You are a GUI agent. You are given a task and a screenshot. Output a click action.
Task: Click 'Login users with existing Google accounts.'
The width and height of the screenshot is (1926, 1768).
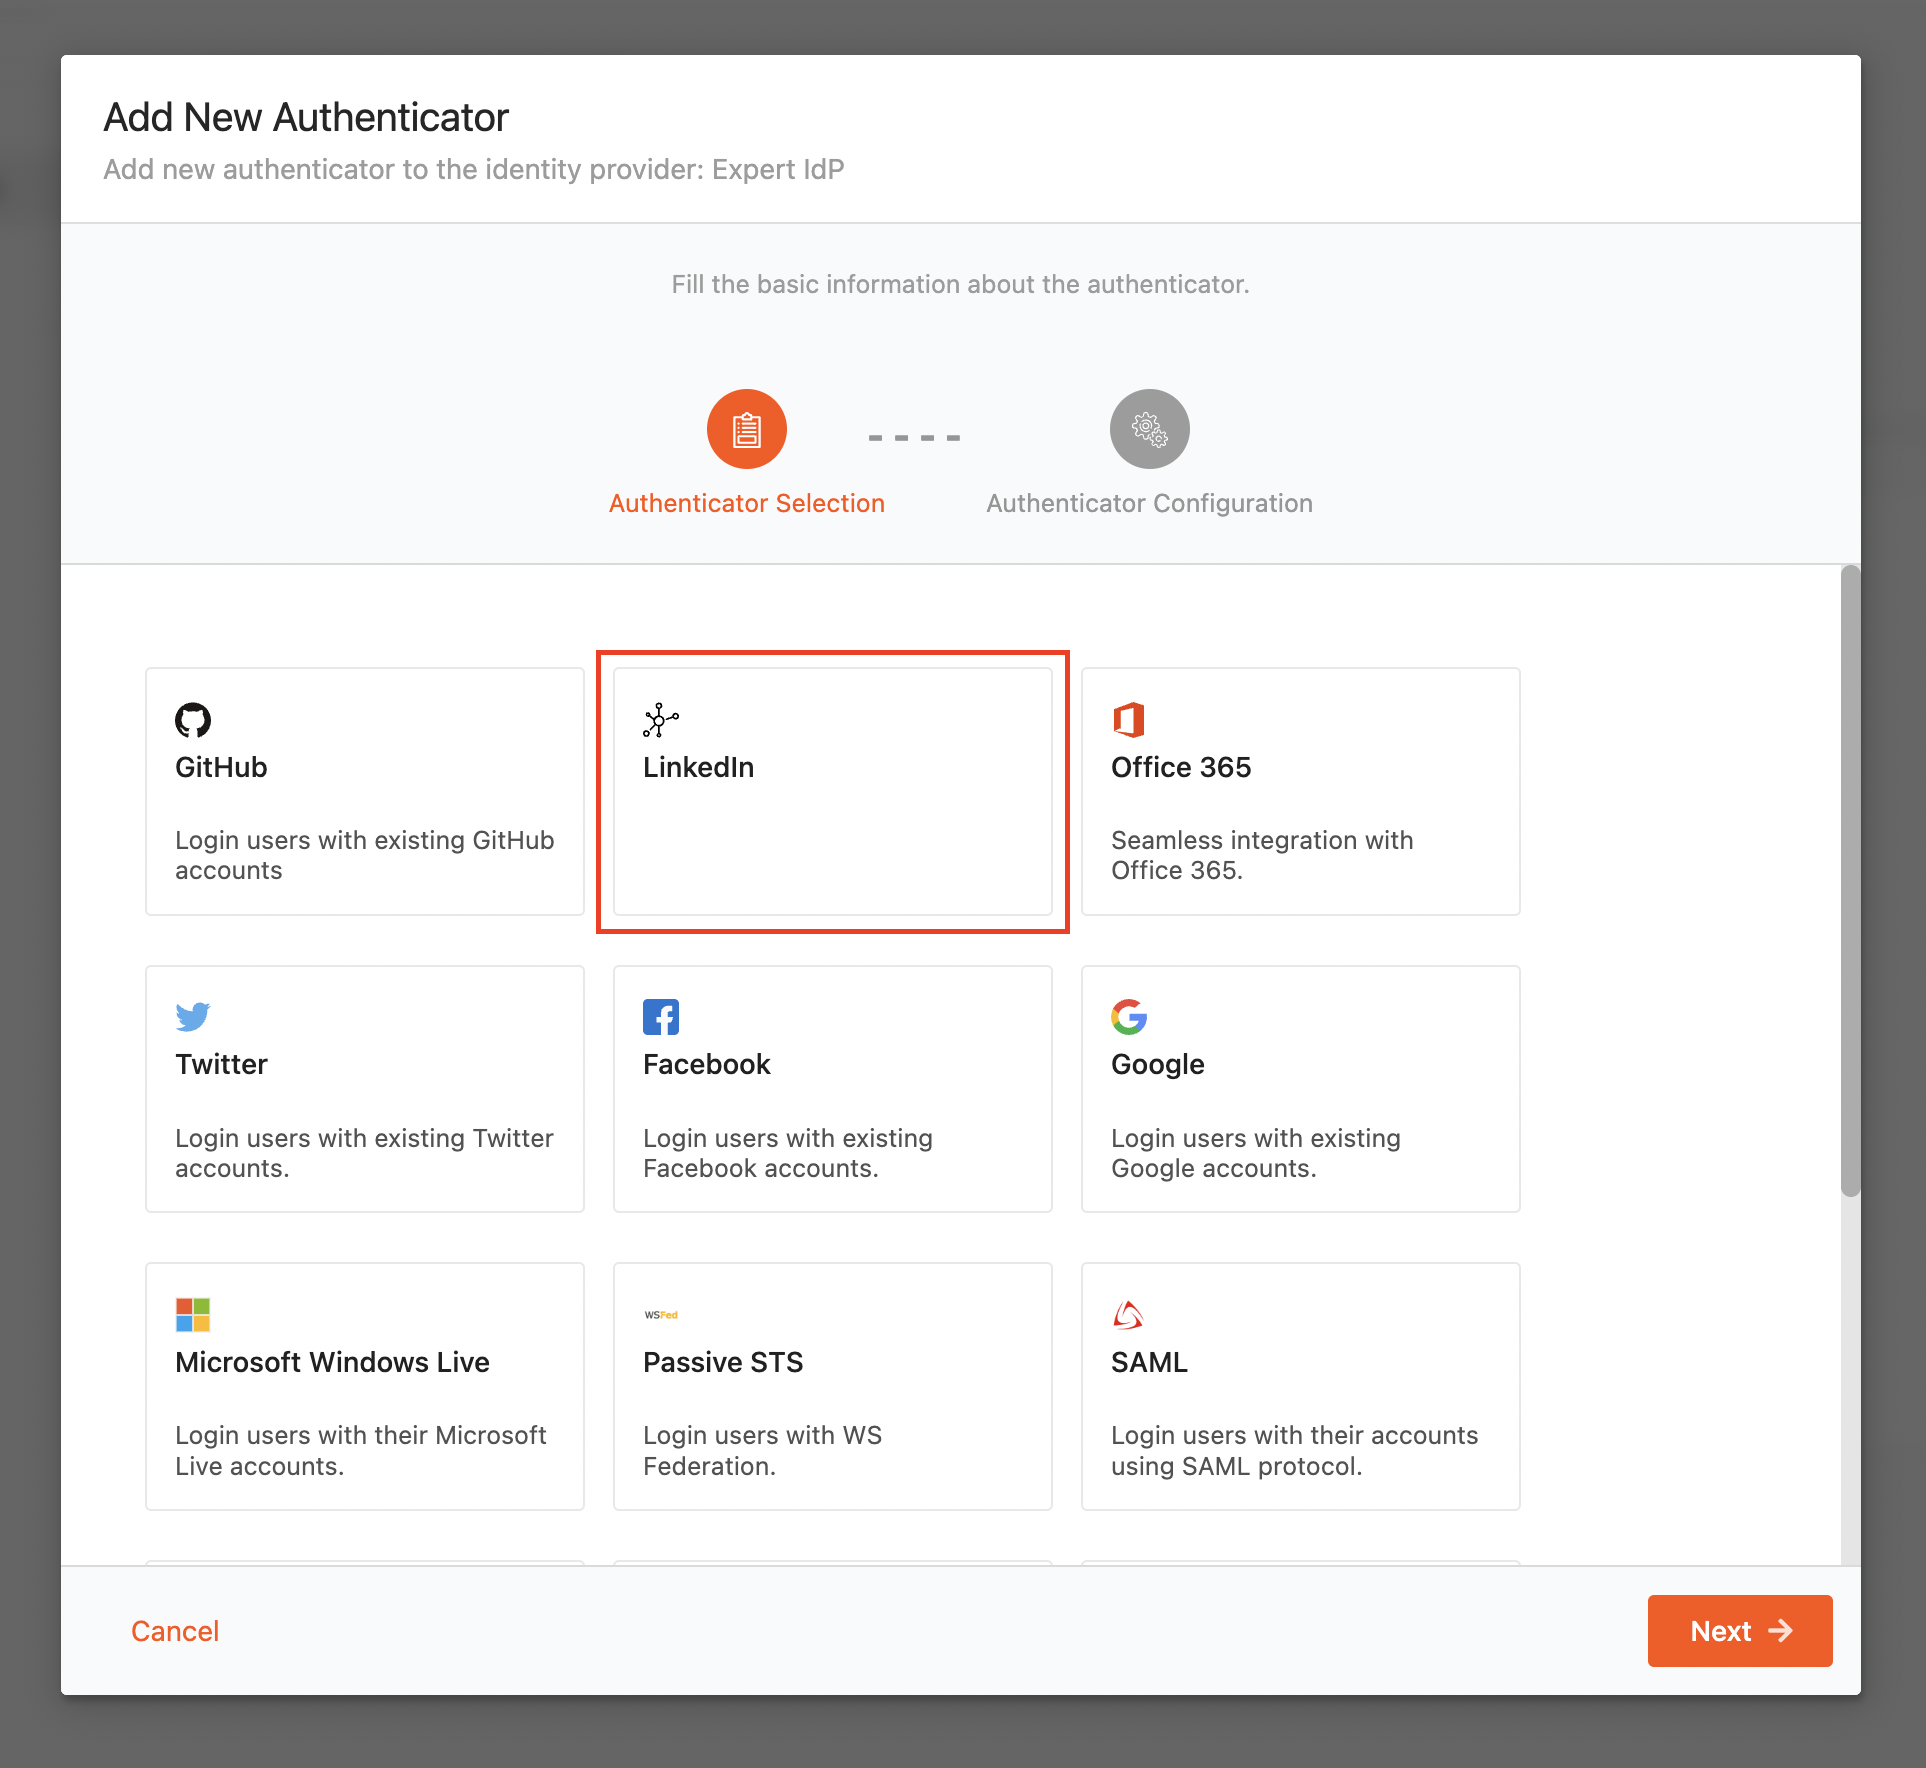tap(1256, 1153)
